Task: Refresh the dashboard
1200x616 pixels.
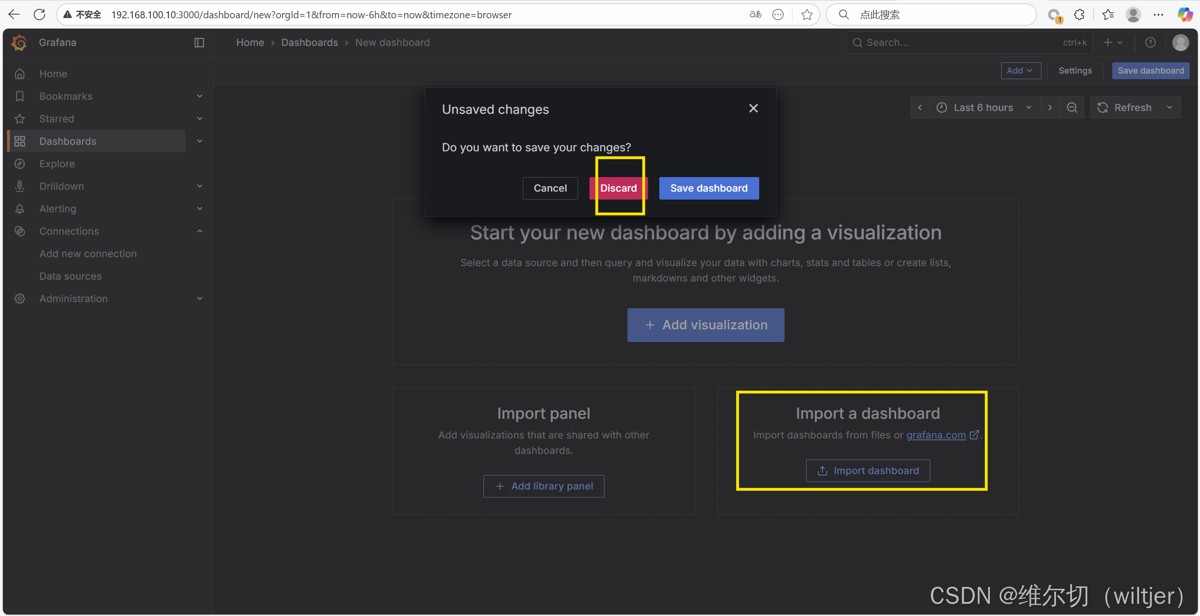Action: [1124, 108]
